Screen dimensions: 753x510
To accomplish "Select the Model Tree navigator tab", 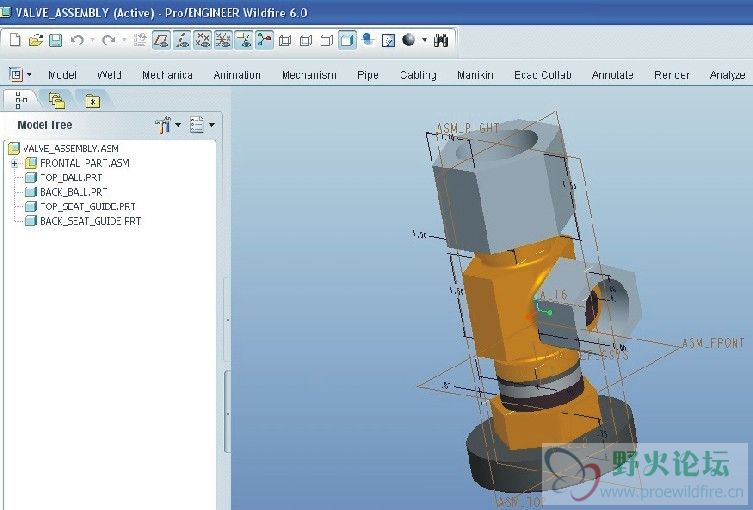I will coord(20,100).
